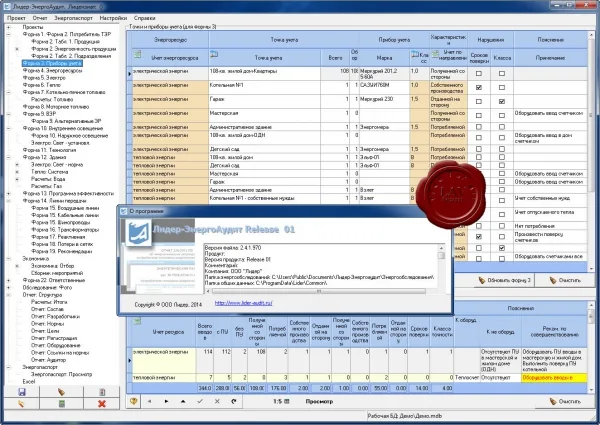Click book icon in Точка учета header
Viewport: 600px width, 425px height.
pos(214,54)
